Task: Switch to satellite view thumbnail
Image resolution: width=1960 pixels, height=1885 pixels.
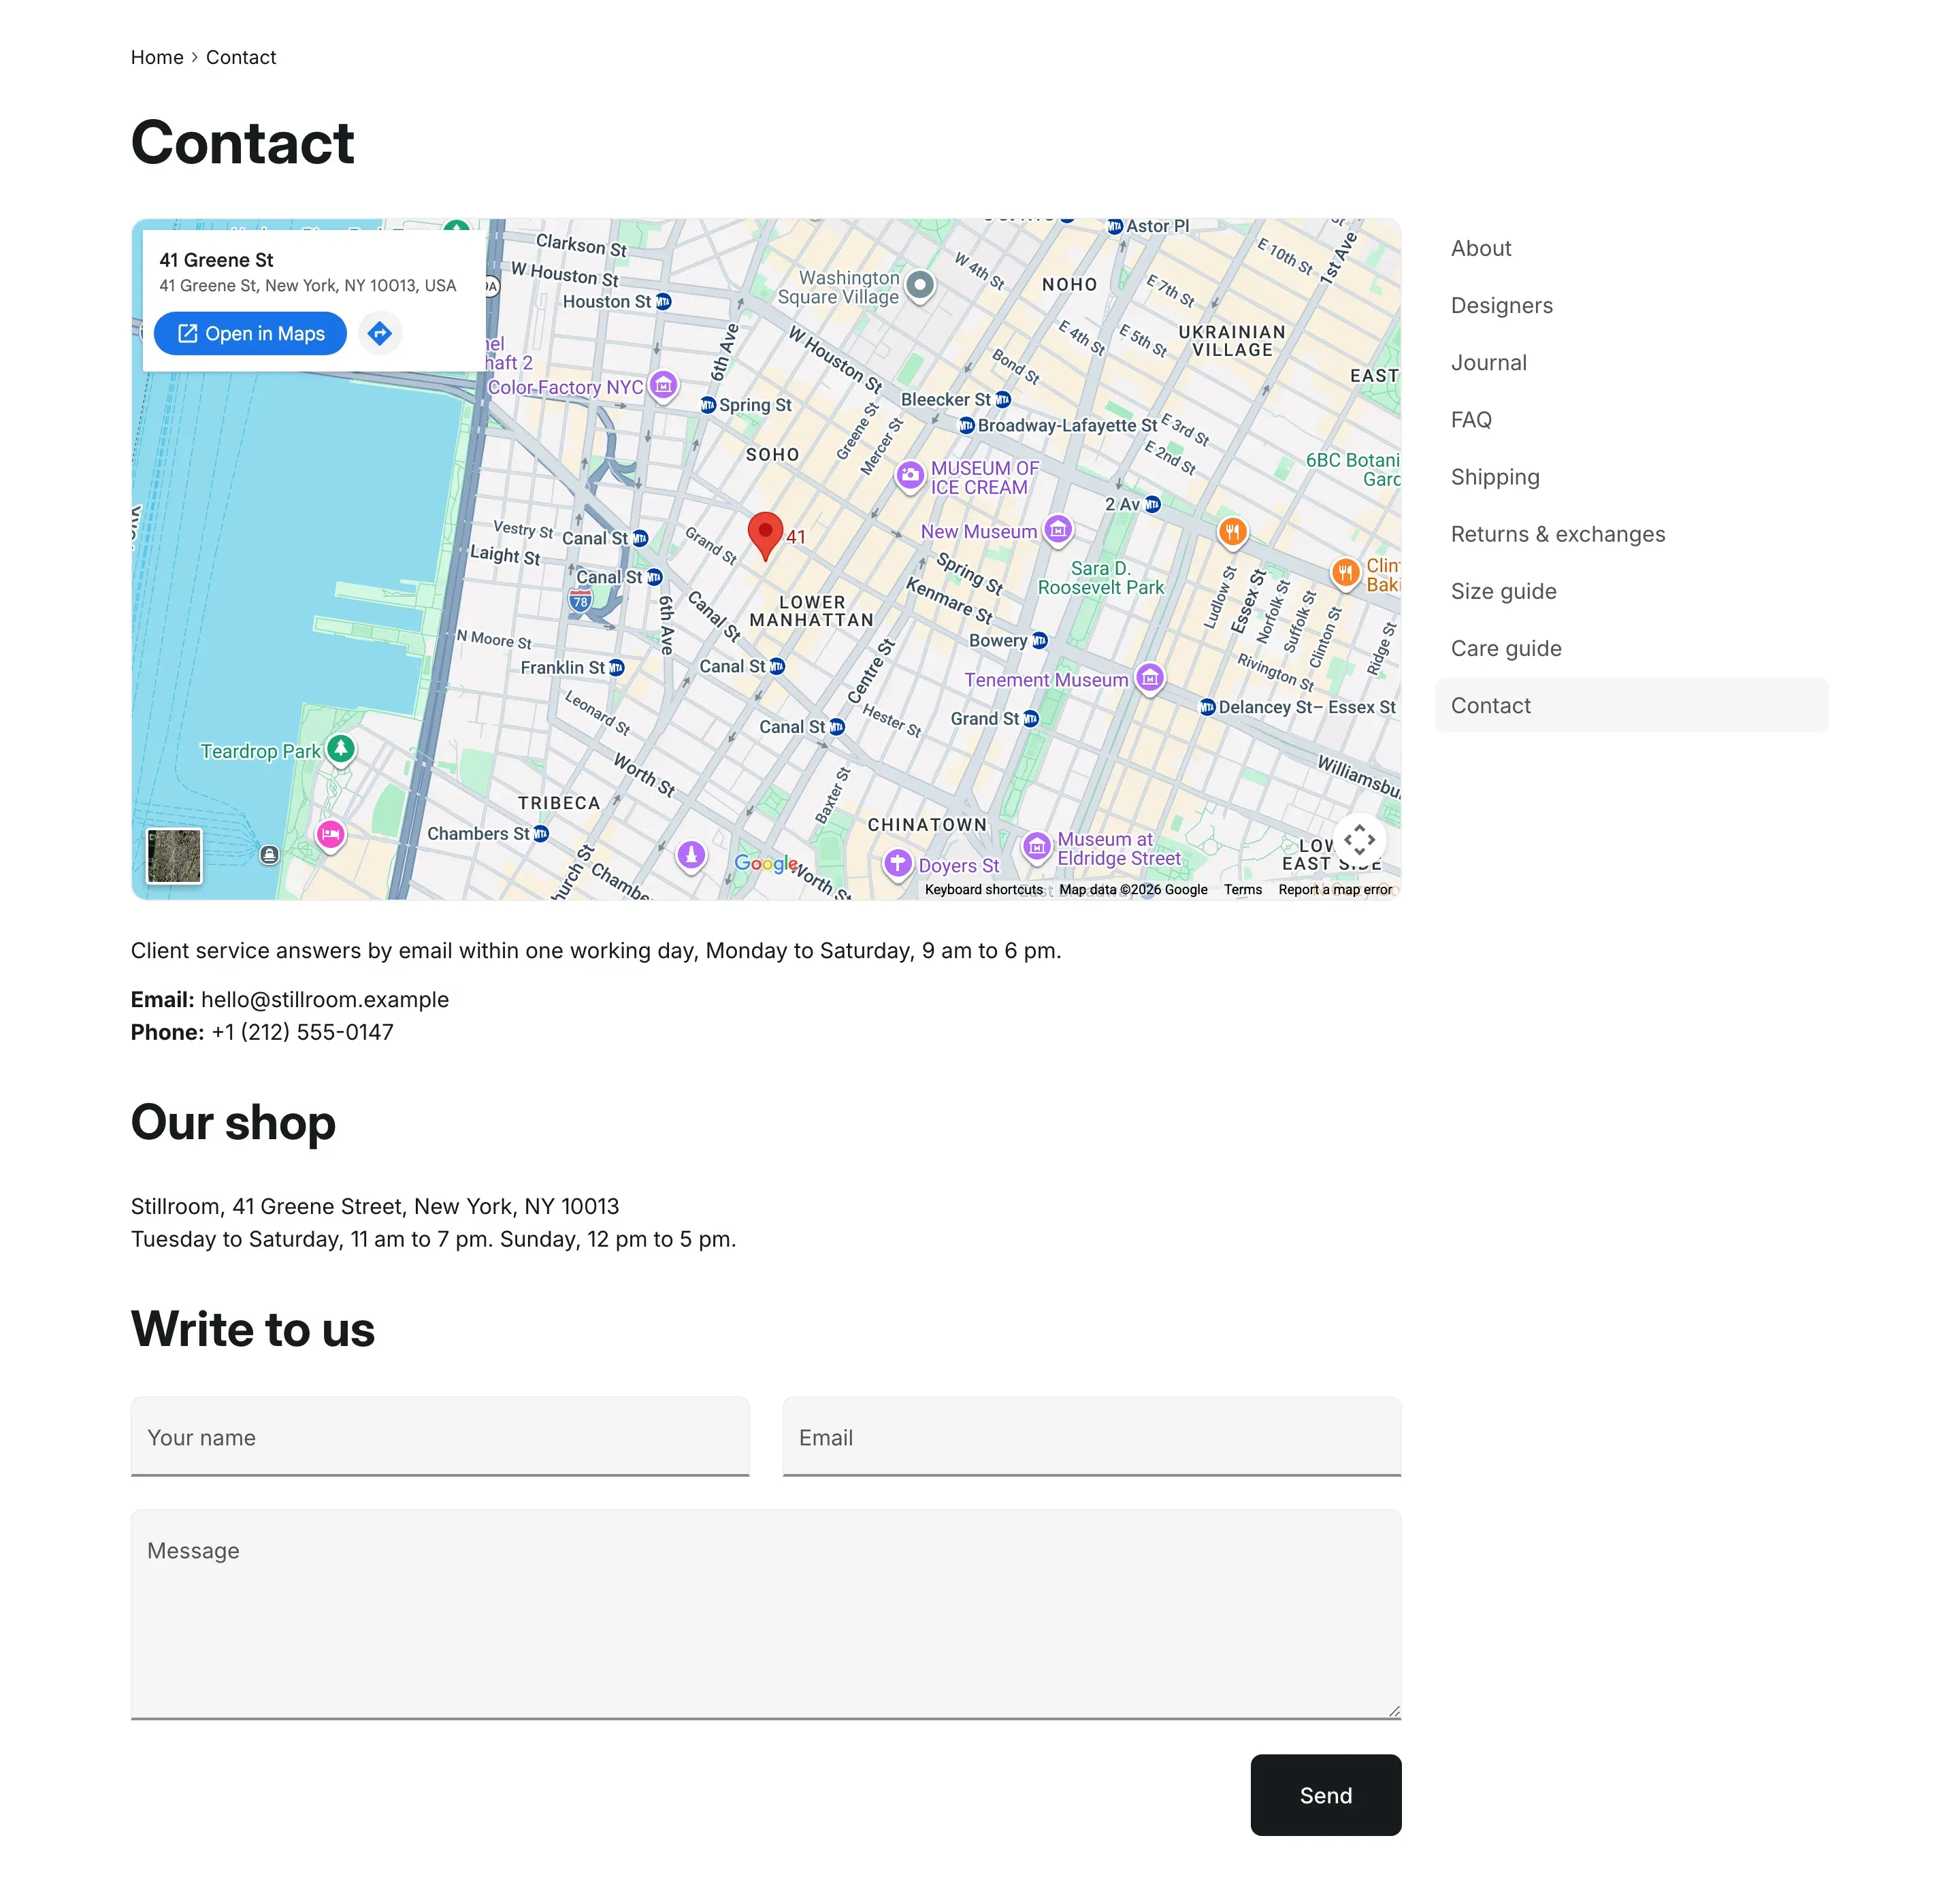Action: [x=174, y=856]
